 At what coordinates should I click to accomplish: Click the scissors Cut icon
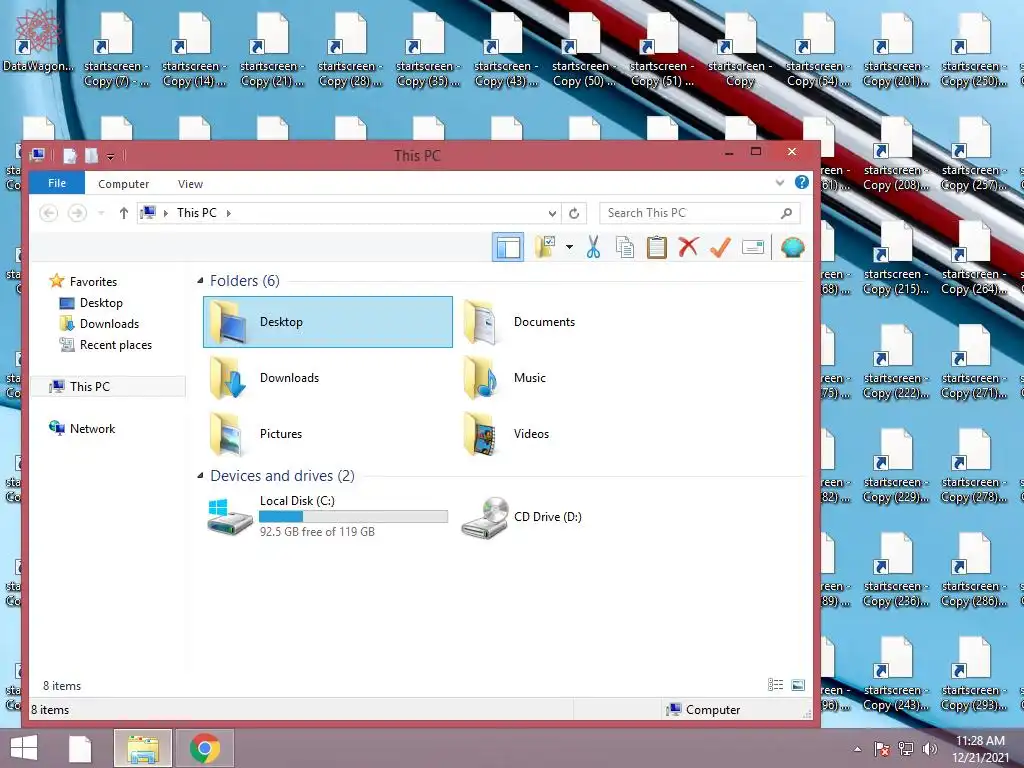pos(593,248)
